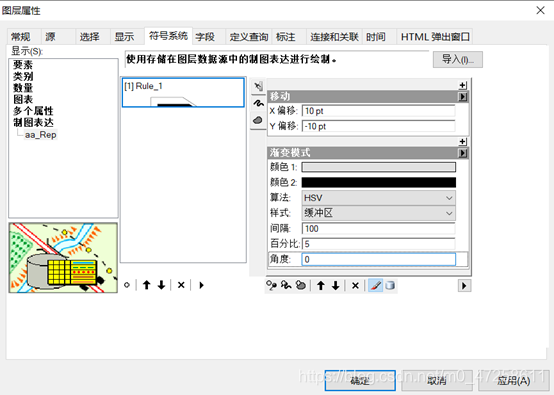Viewport: 554px width, 395px height.
Task: Move Rule_1 up using rule list arrow
Action: pyautogui.click(x=146, y=285)
